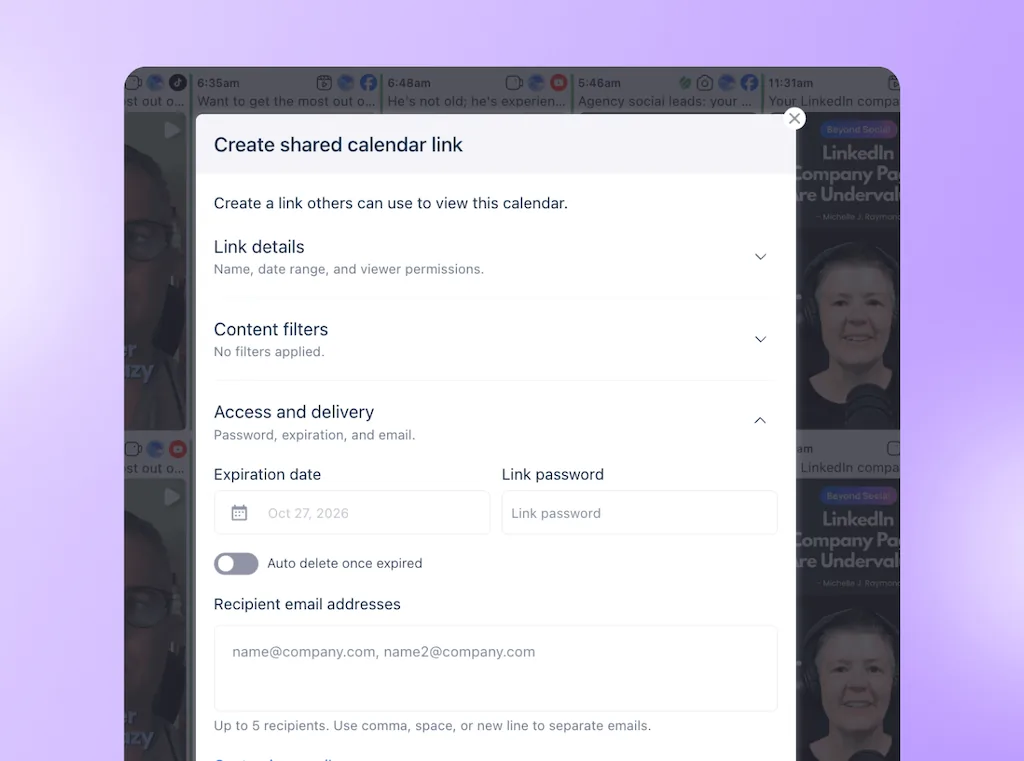
Task: Click 'Name, date range, and viewer permissions.' subtitle
Action: 349,269
